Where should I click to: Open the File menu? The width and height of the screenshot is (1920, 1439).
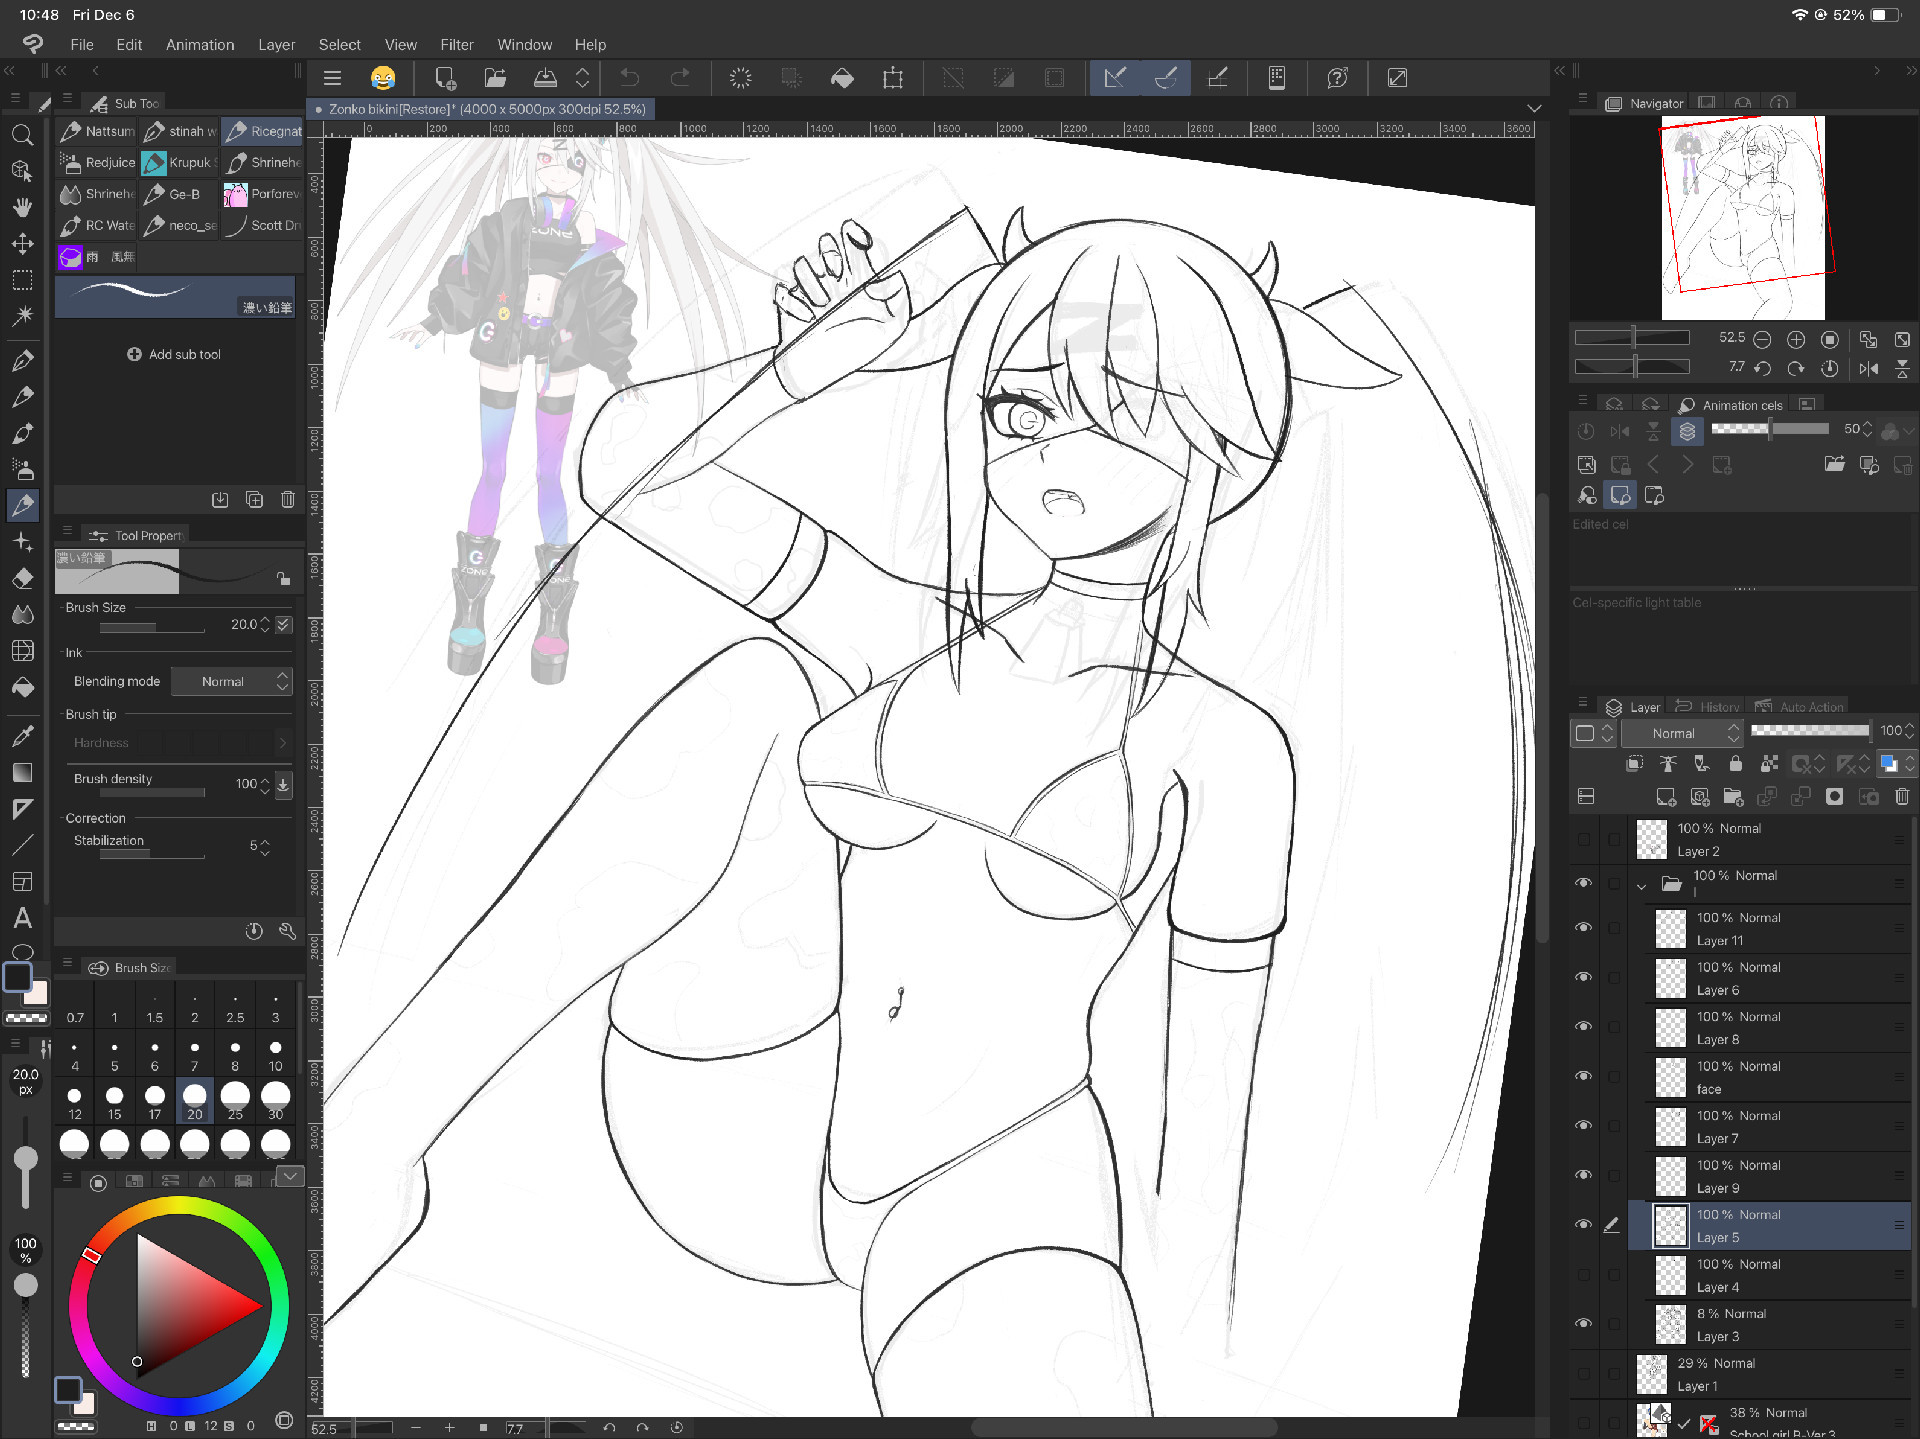[82, 45]
